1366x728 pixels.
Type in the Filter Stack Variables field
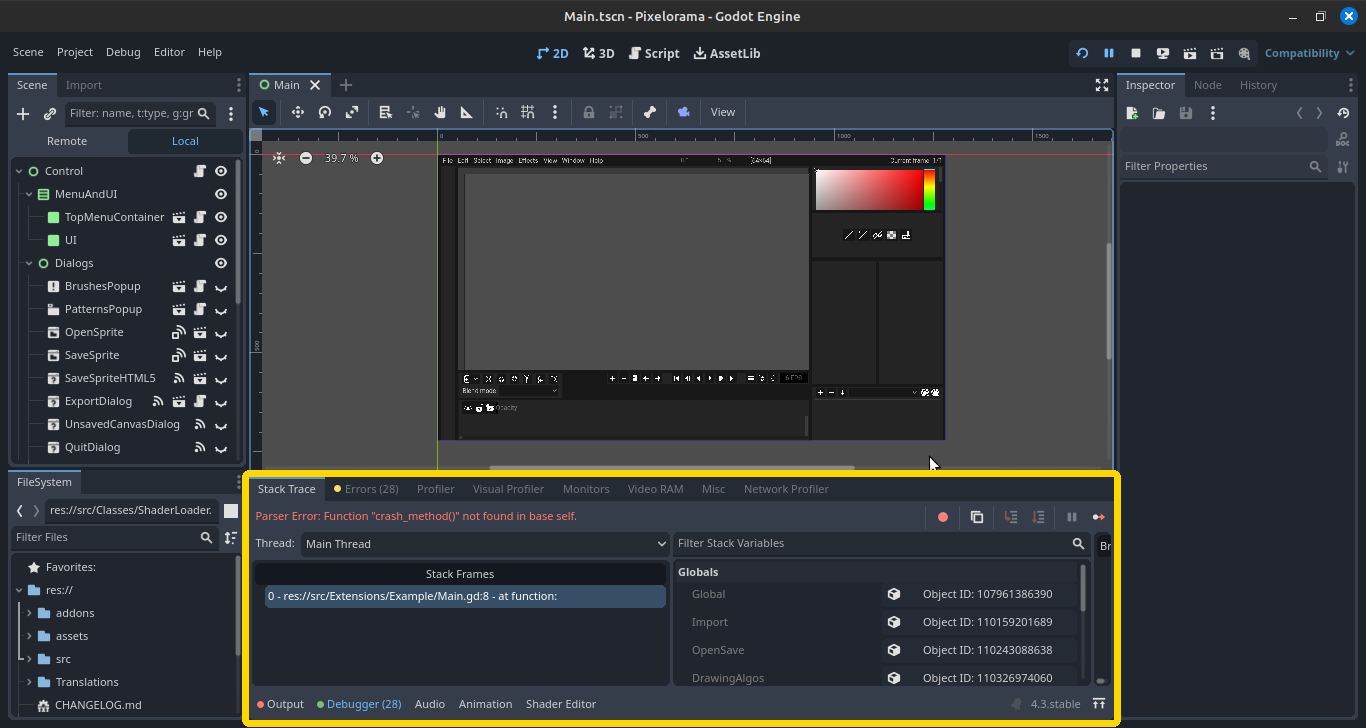[x=870, y=543]
